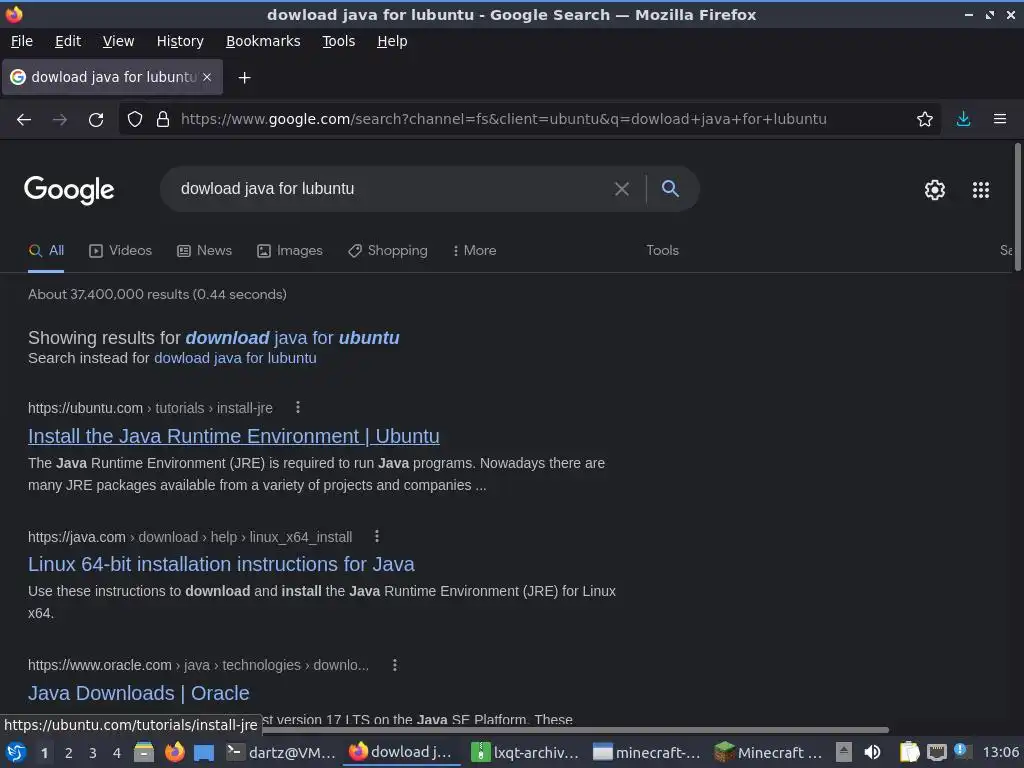Click the show desktop taskbar icon
The height and width of the screenshot is (768, 1024).
[x=204, y=753]
